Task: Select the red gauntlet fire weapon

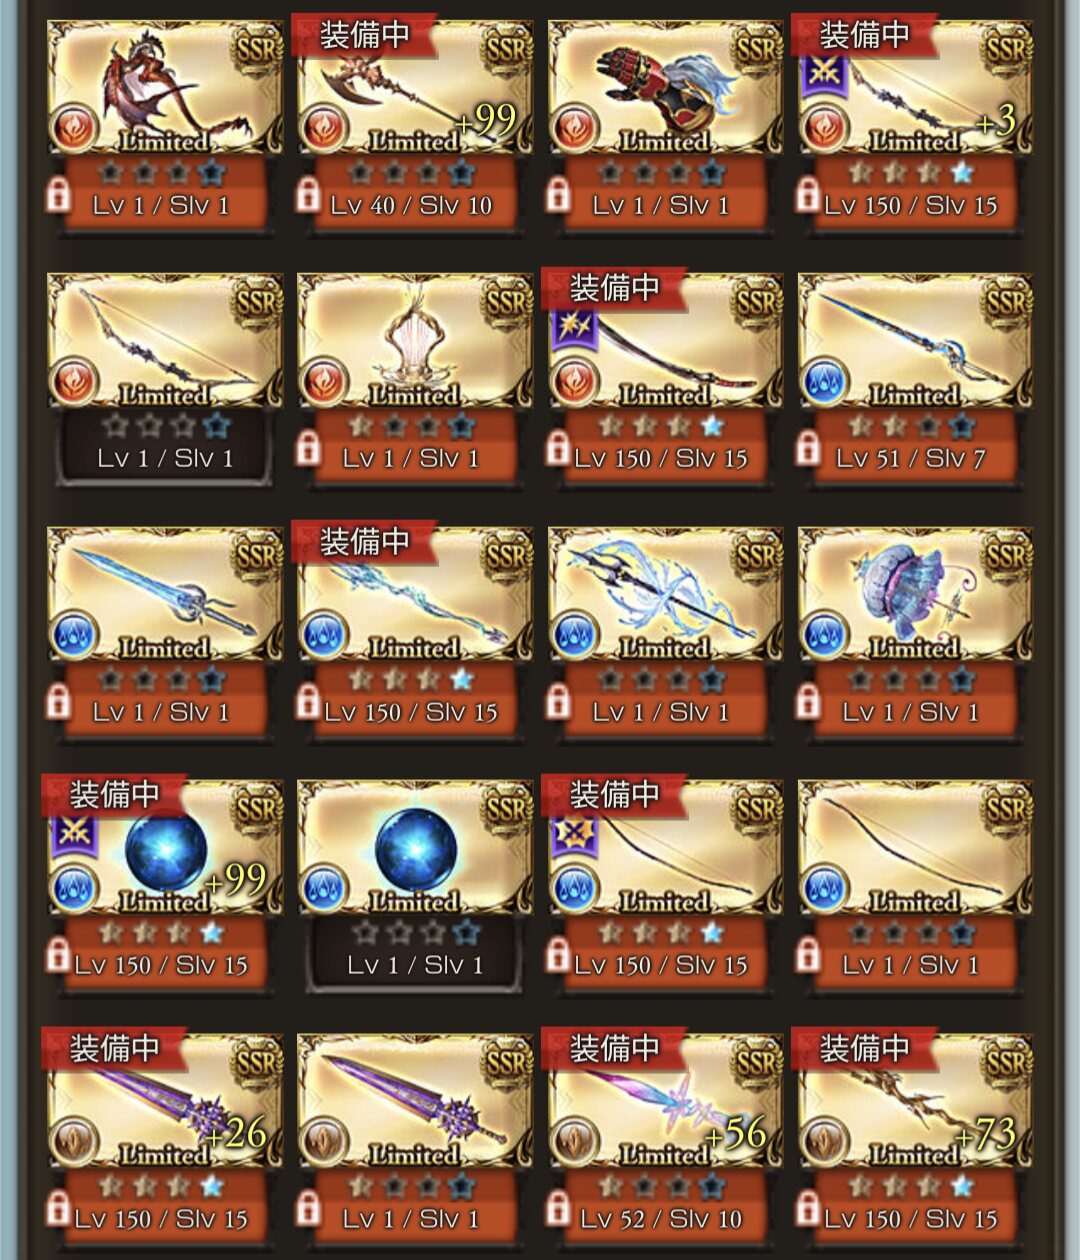Action: pos(665,88)
